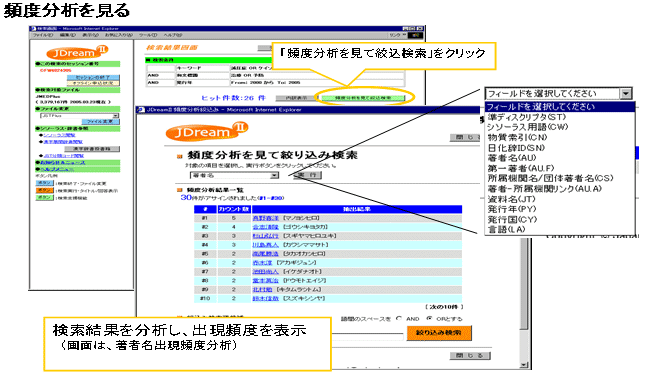
Task: Open the ツール(T) menu
Action: click(x=148, y=35)
